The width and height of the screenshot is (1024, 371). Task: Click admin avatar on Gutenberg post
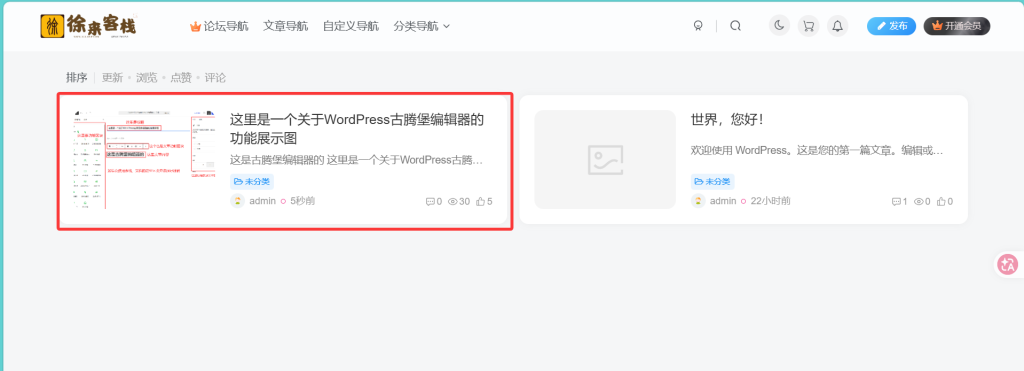(x=238, y=201)
